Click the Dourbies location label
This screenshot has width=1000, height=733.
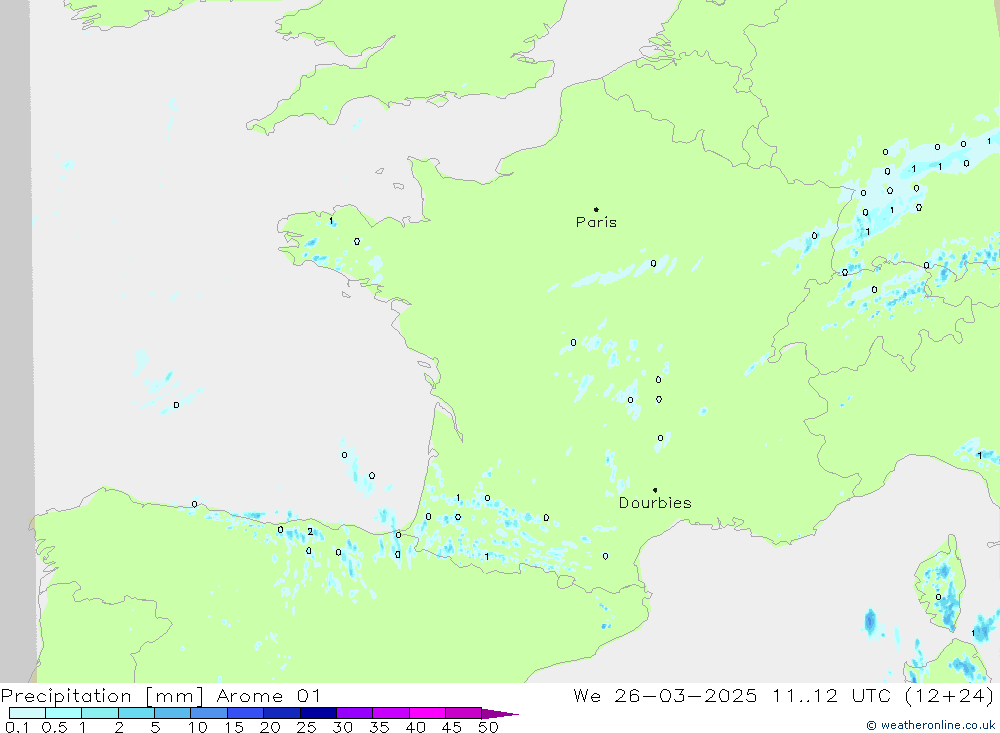tap(655, 503)
